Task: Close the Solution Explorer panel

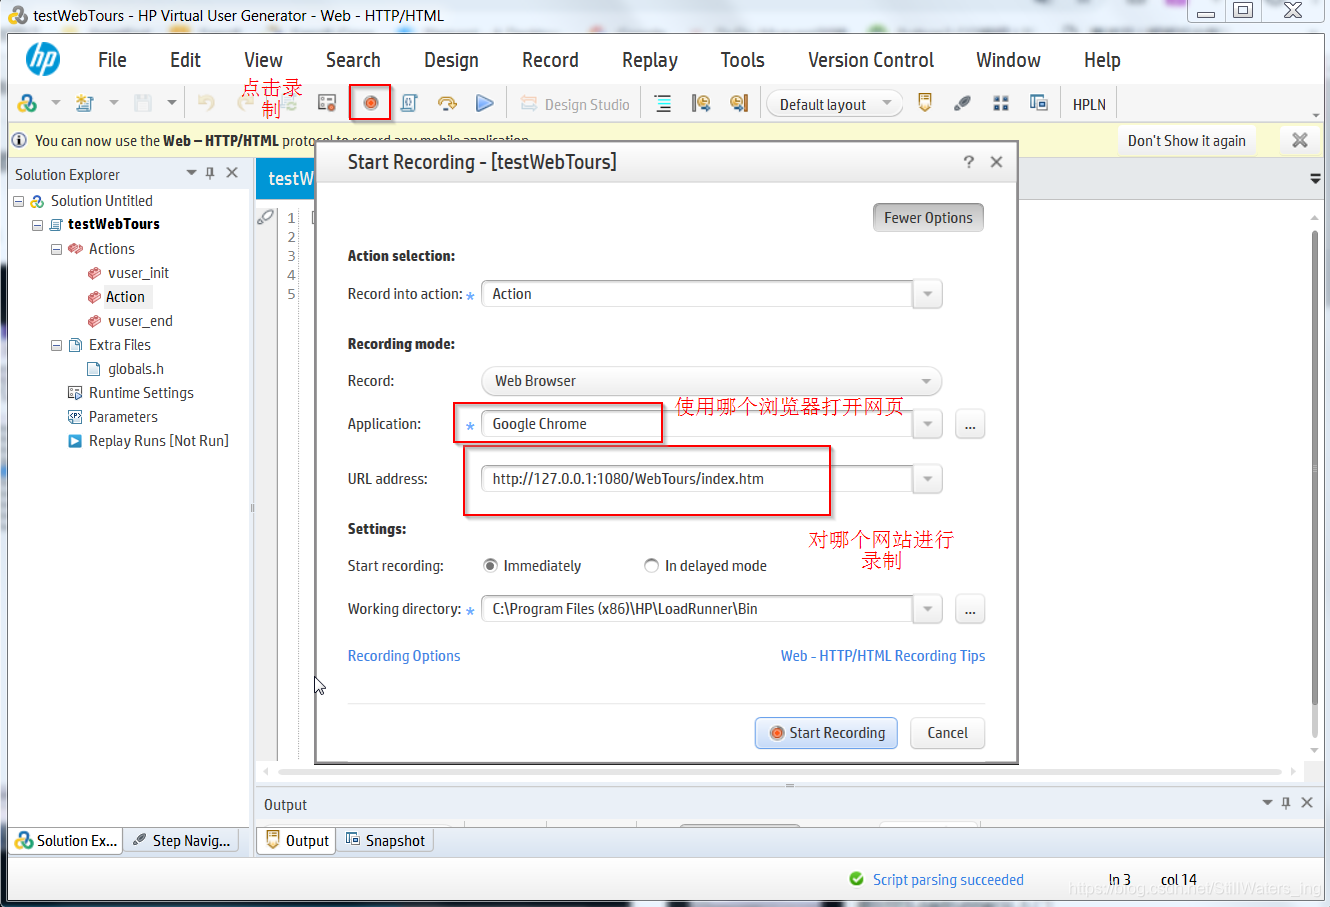Action: [x=232, y=173]
